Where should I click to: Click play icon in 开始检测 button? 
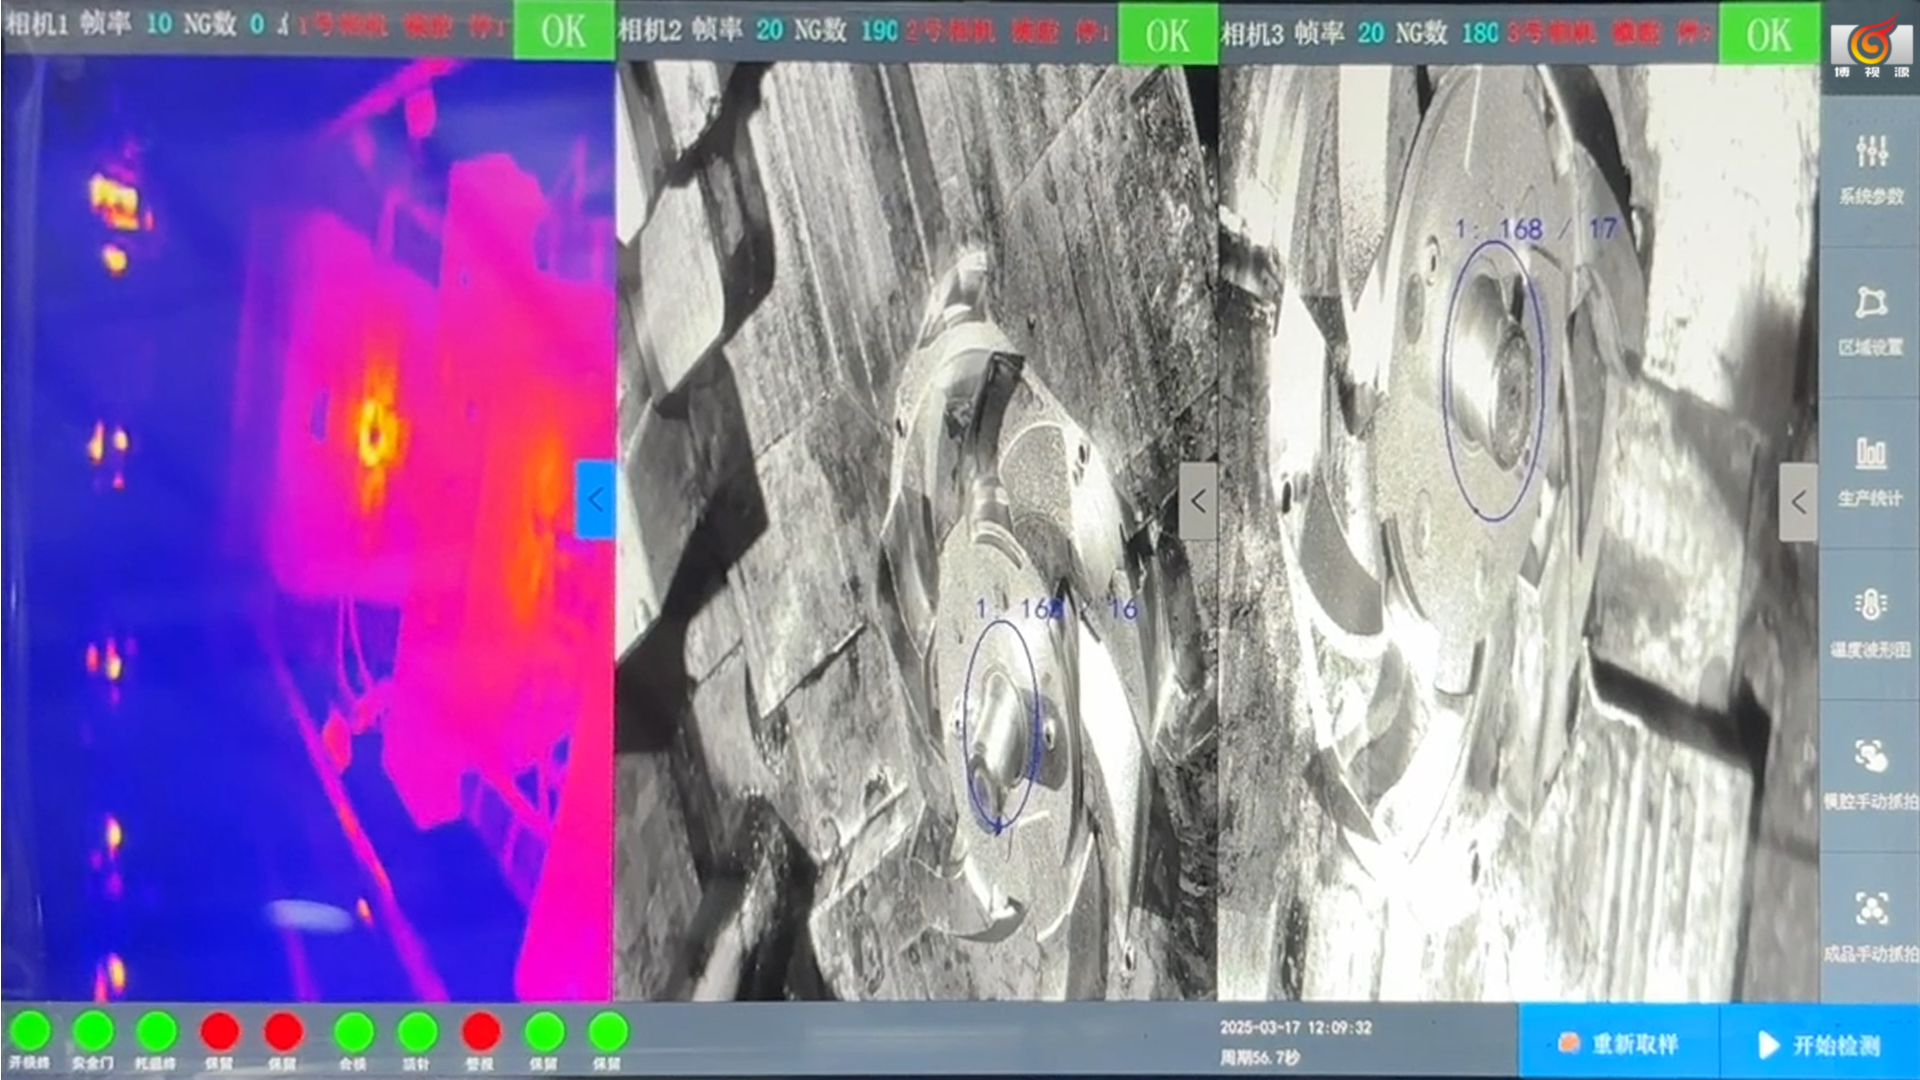pos(1768,1045)
